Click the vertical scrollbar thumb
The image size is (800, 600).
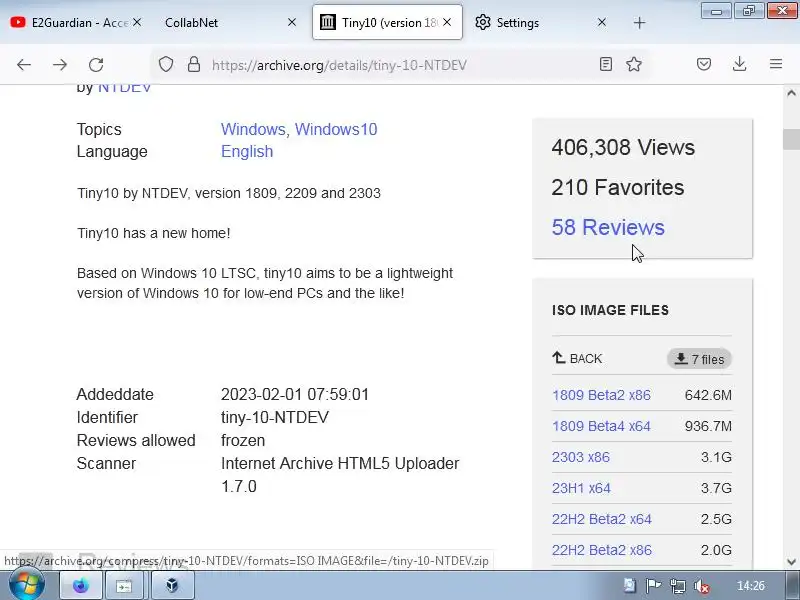(x=791, y=139)
